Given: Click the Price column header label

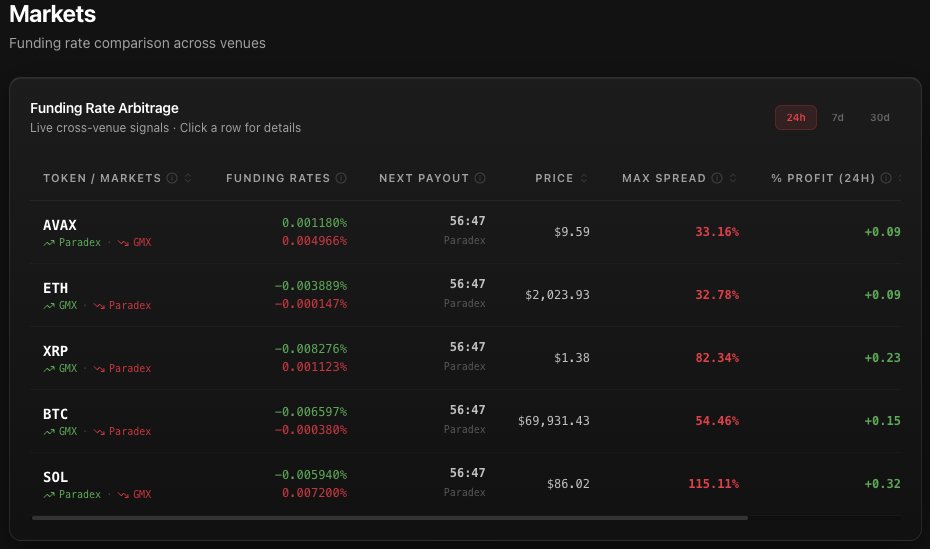Looking at the screenshot, I should (x=554, y=178).
